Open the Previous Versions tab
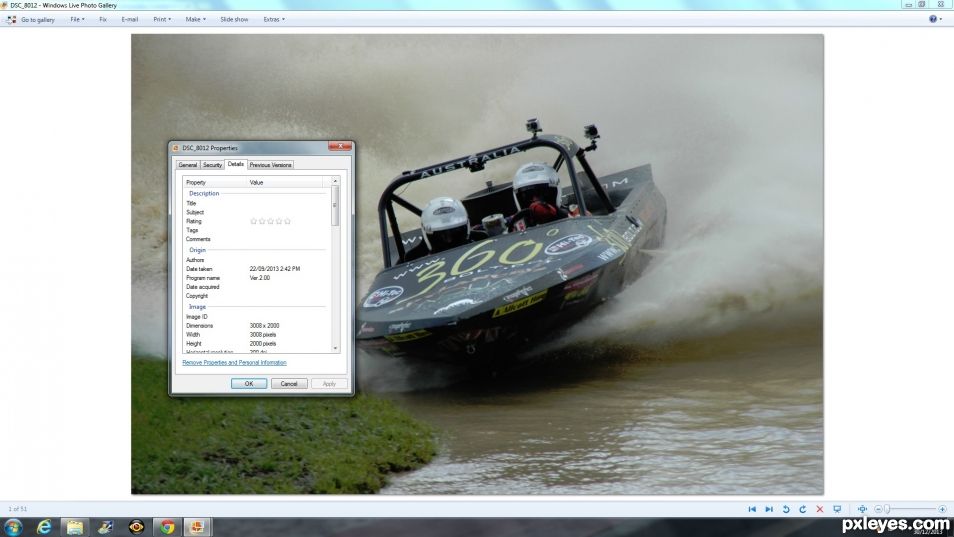 [x=270, y=165]
